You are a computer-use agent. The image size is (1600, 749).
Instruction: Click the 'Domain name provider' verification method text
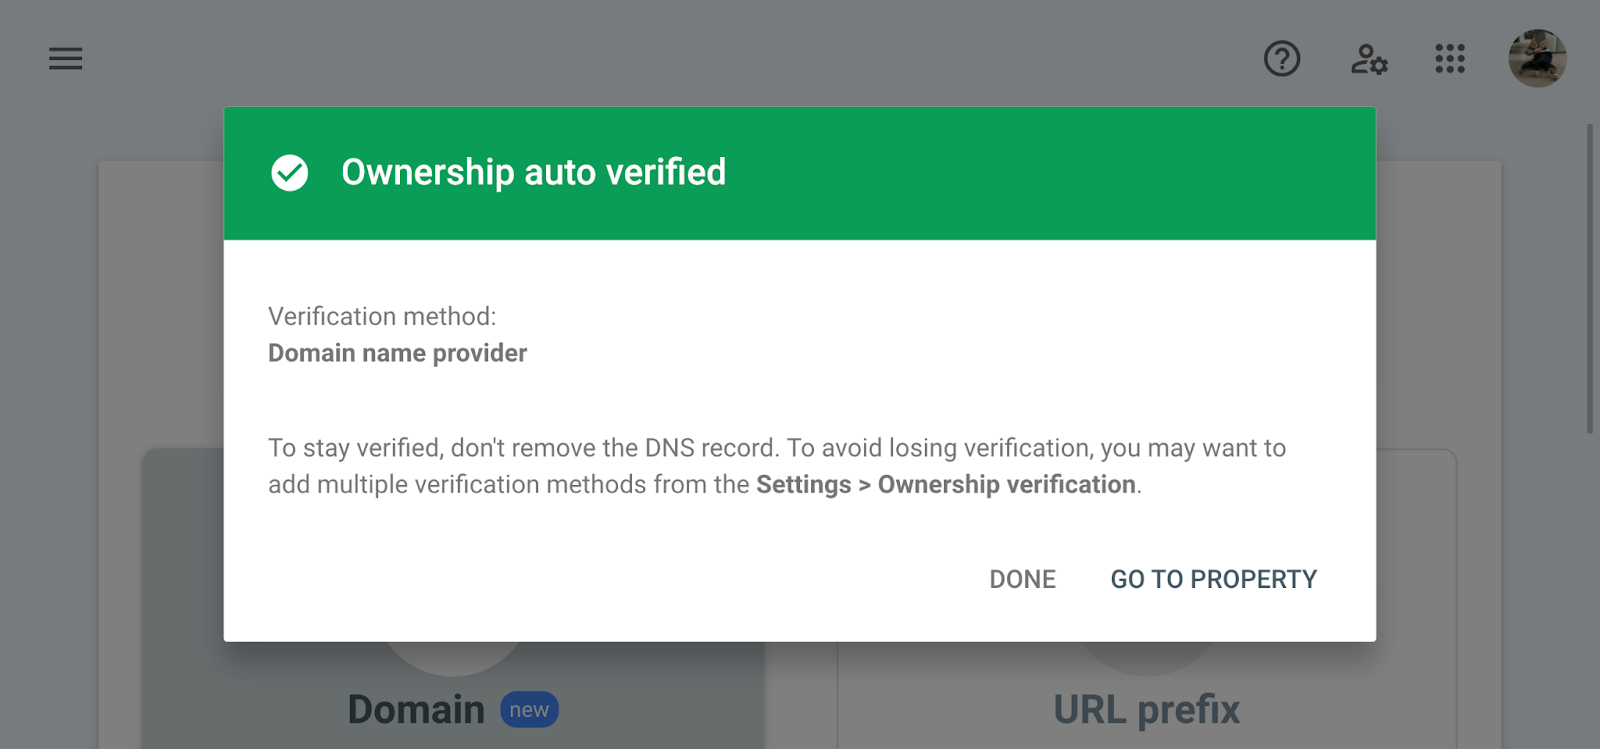(x=396, y=352)
